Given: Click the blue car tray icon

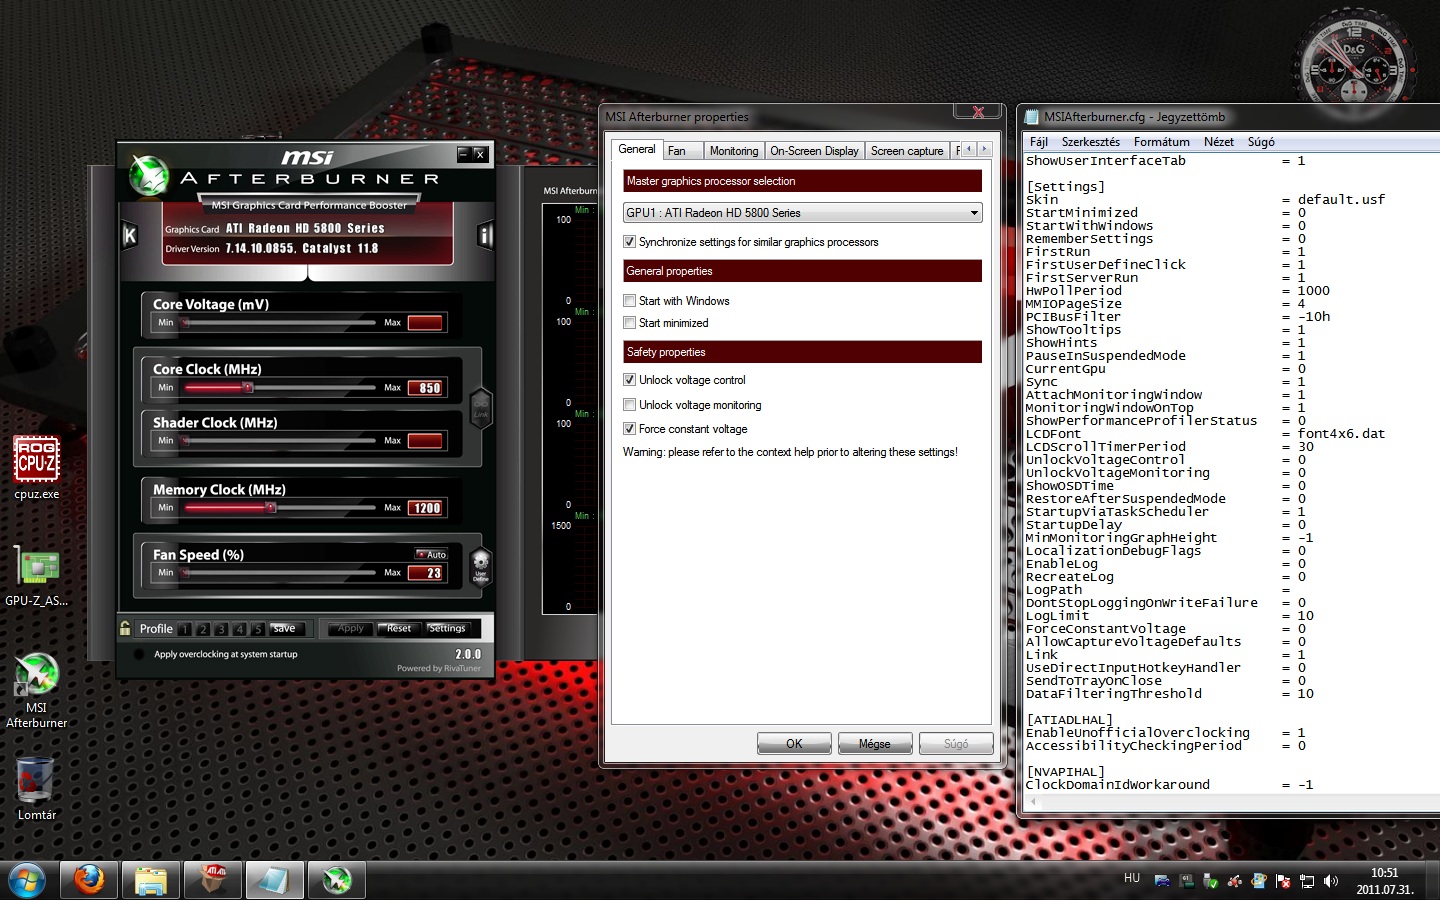Looking at the screenshot, I should (1162, 881).
